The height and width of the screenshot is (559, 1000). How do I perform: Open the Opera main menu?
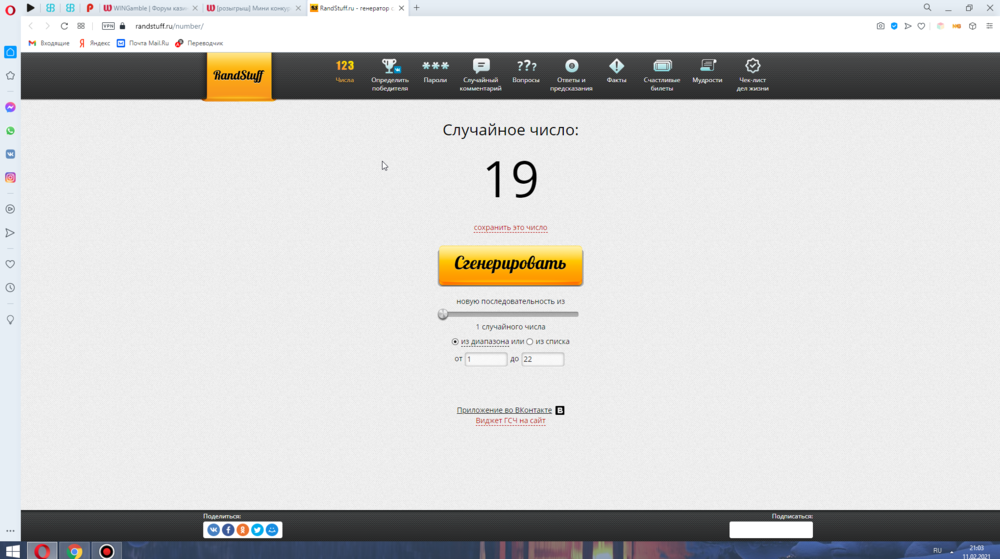pos(10,8)
